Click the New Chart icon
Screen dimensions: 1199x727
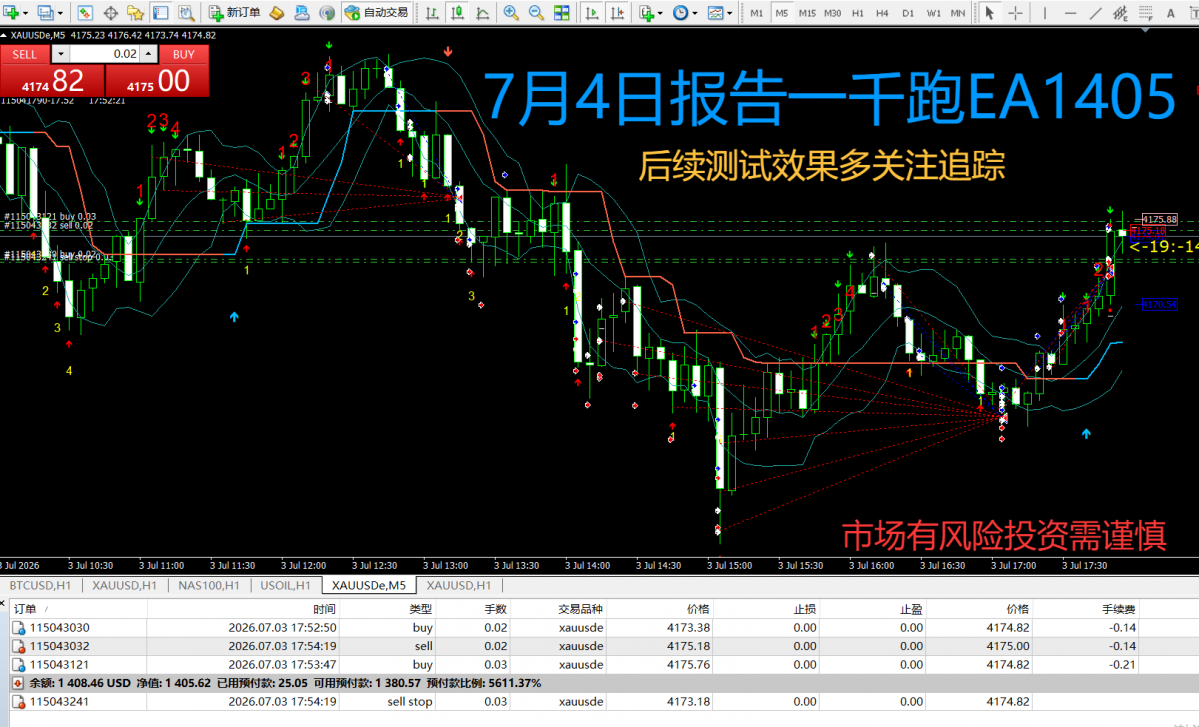click(x=11, y=12)
